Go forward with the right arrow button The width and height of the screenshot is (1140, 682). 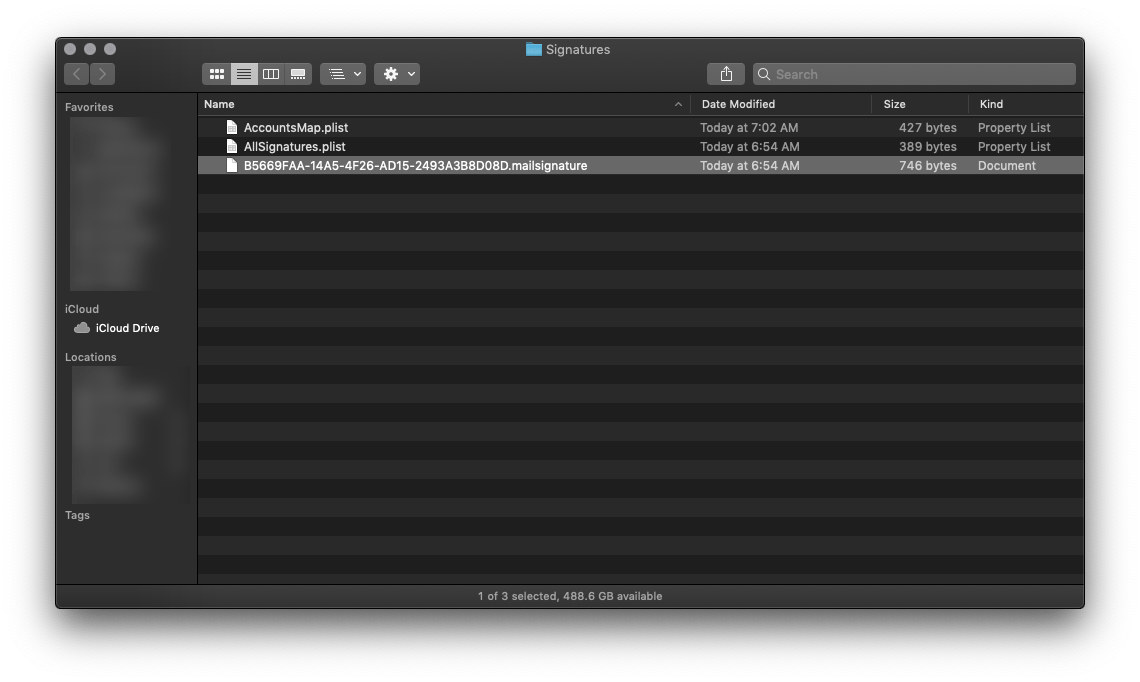pyautogui.click(x=102, y=74)
